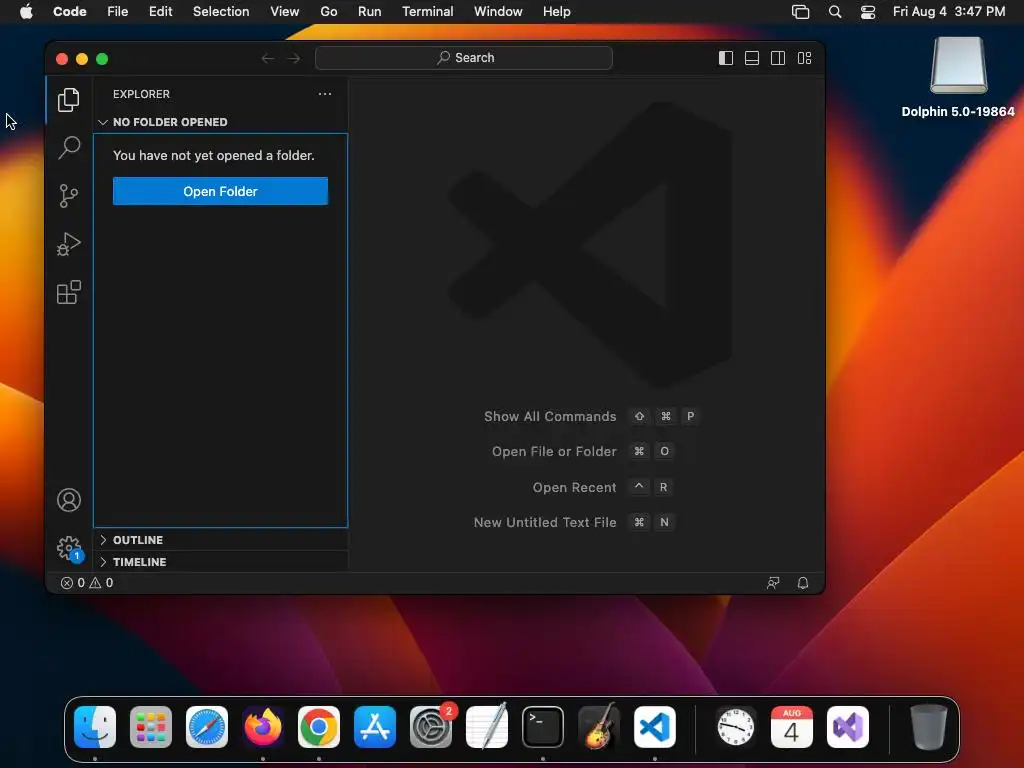Open Customize Layout icon in title bar
Image resolution: width=1024 pixels, height=768 pixels.
(805, 58)
